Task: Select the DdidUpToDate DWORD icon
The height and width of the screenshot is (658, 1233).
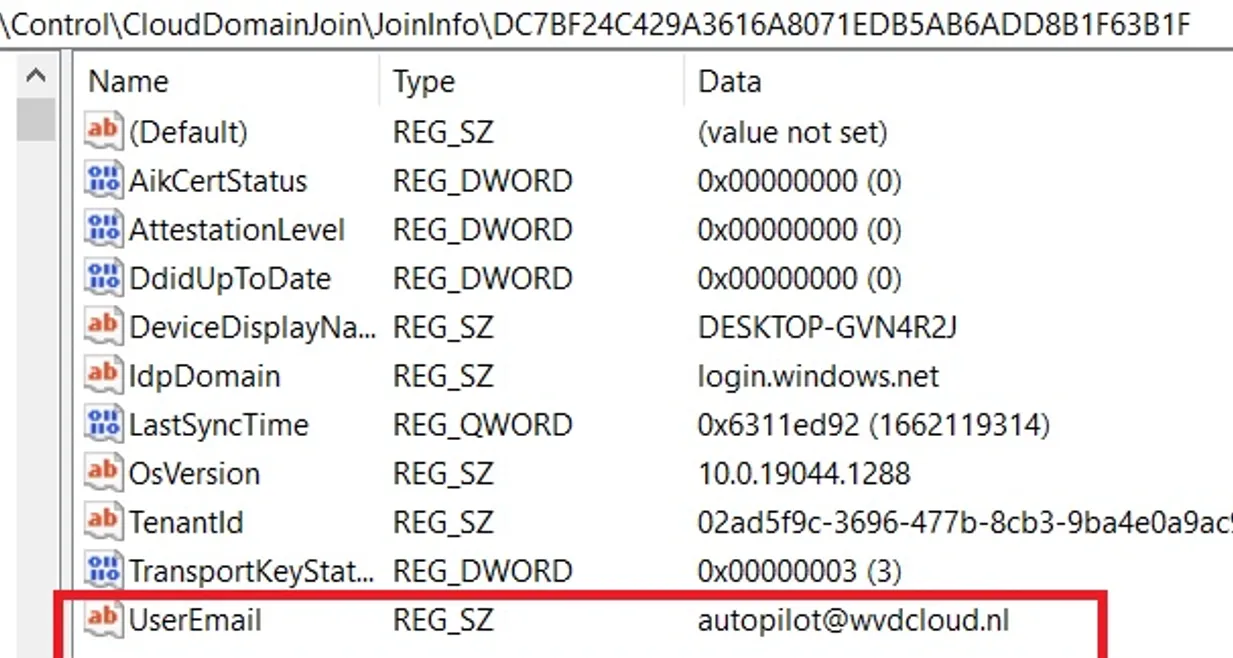Action: tap(103, 278)
